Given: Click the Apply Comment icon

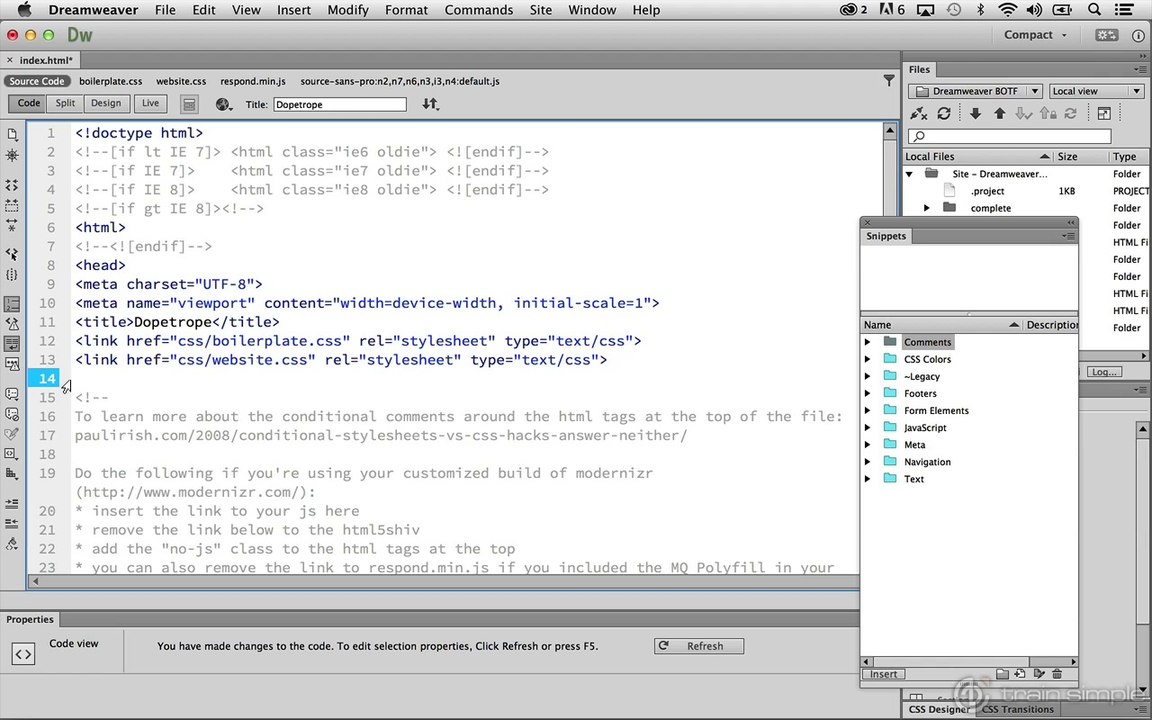Looking at the screenshot, I should tap(12, 394).
